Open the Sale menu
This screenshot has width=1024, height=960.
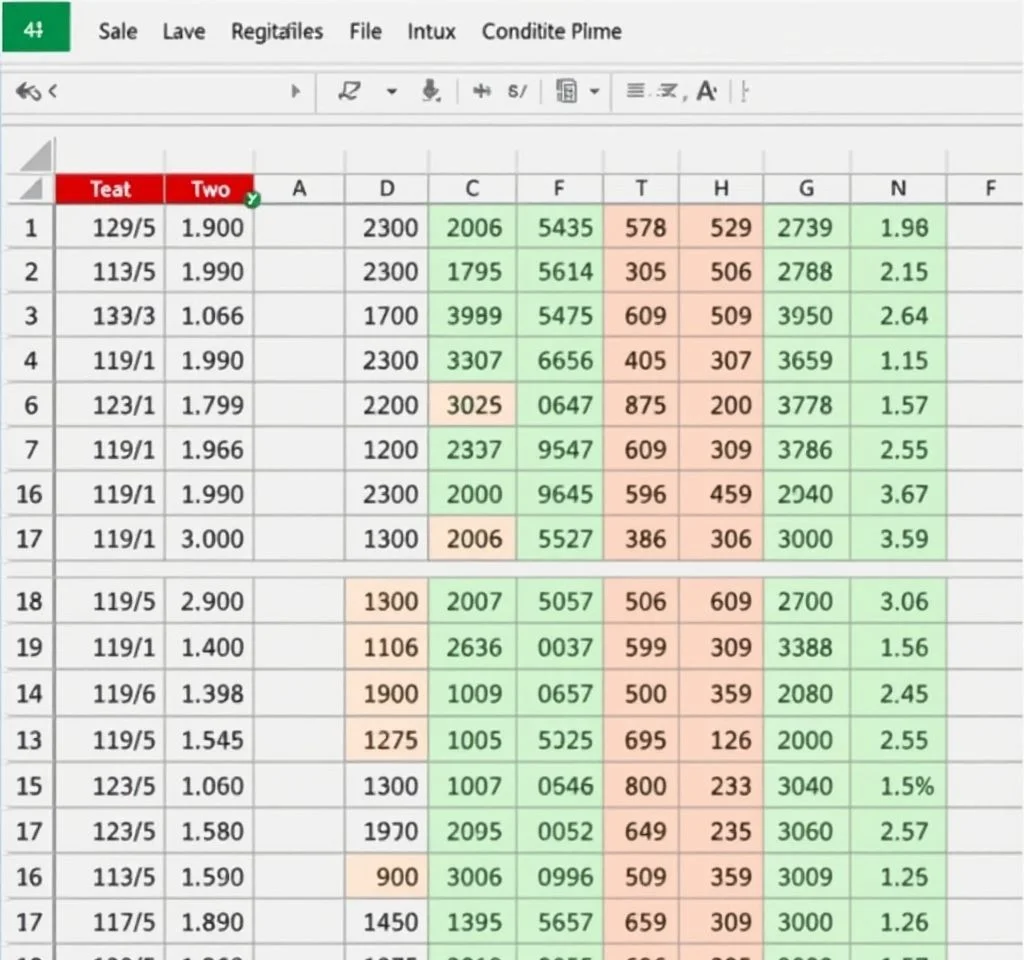(117, 31)
